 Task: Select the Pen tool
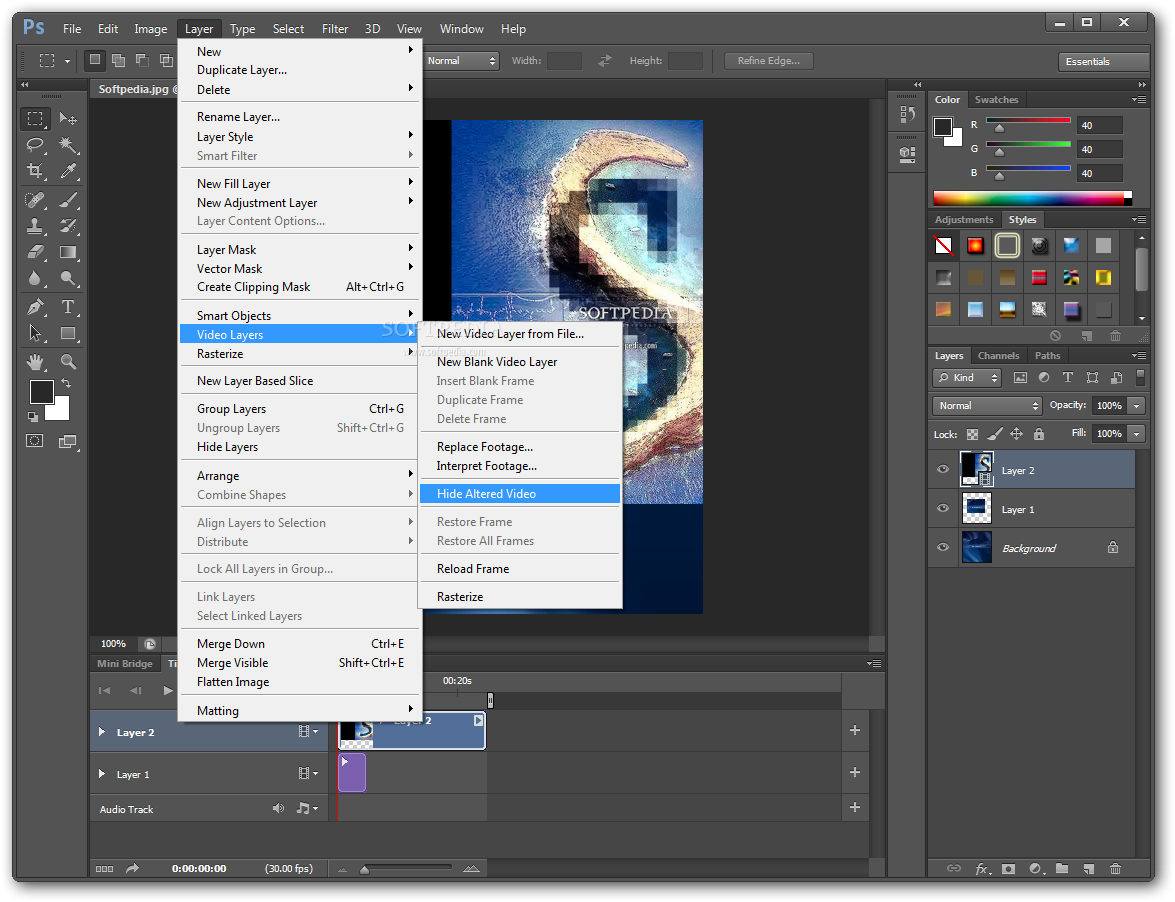34,306
